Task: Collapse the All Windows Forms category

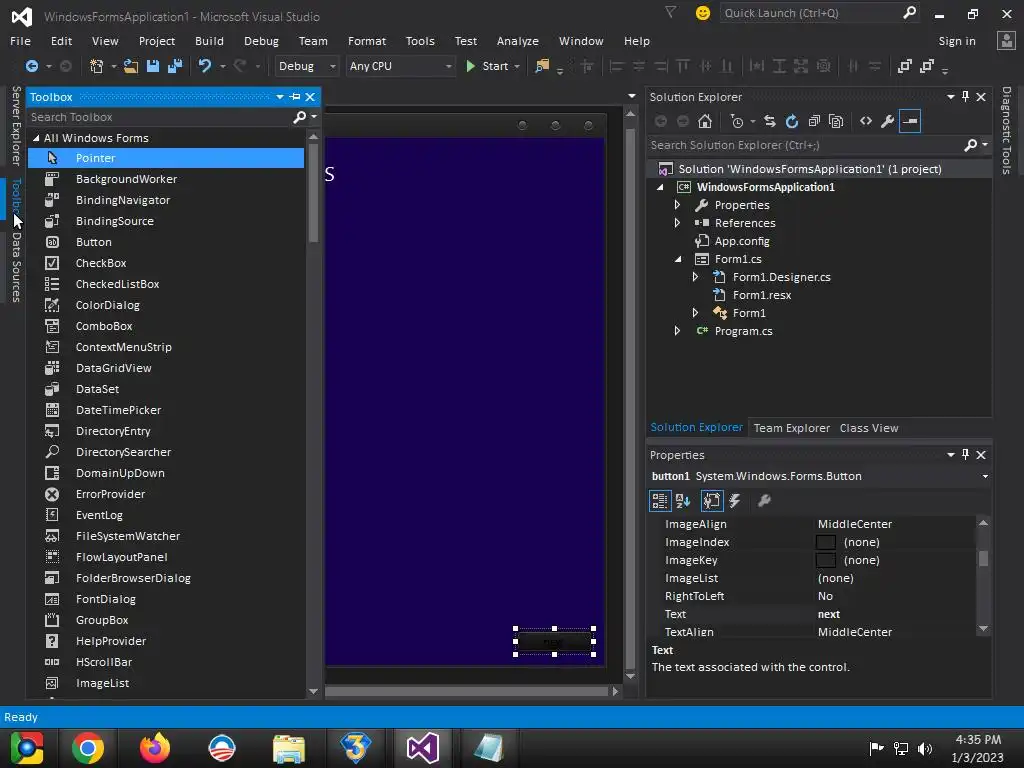Action: (x=36, y=138)
